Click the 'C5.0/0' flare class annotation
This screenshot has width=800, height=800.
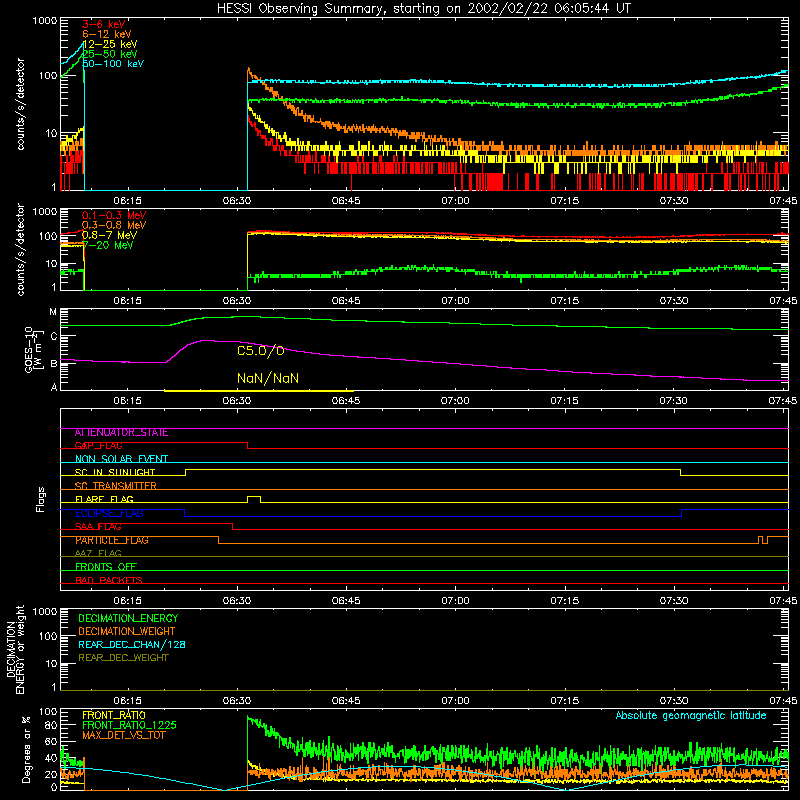pyautogui.click(x=261, y=351)
